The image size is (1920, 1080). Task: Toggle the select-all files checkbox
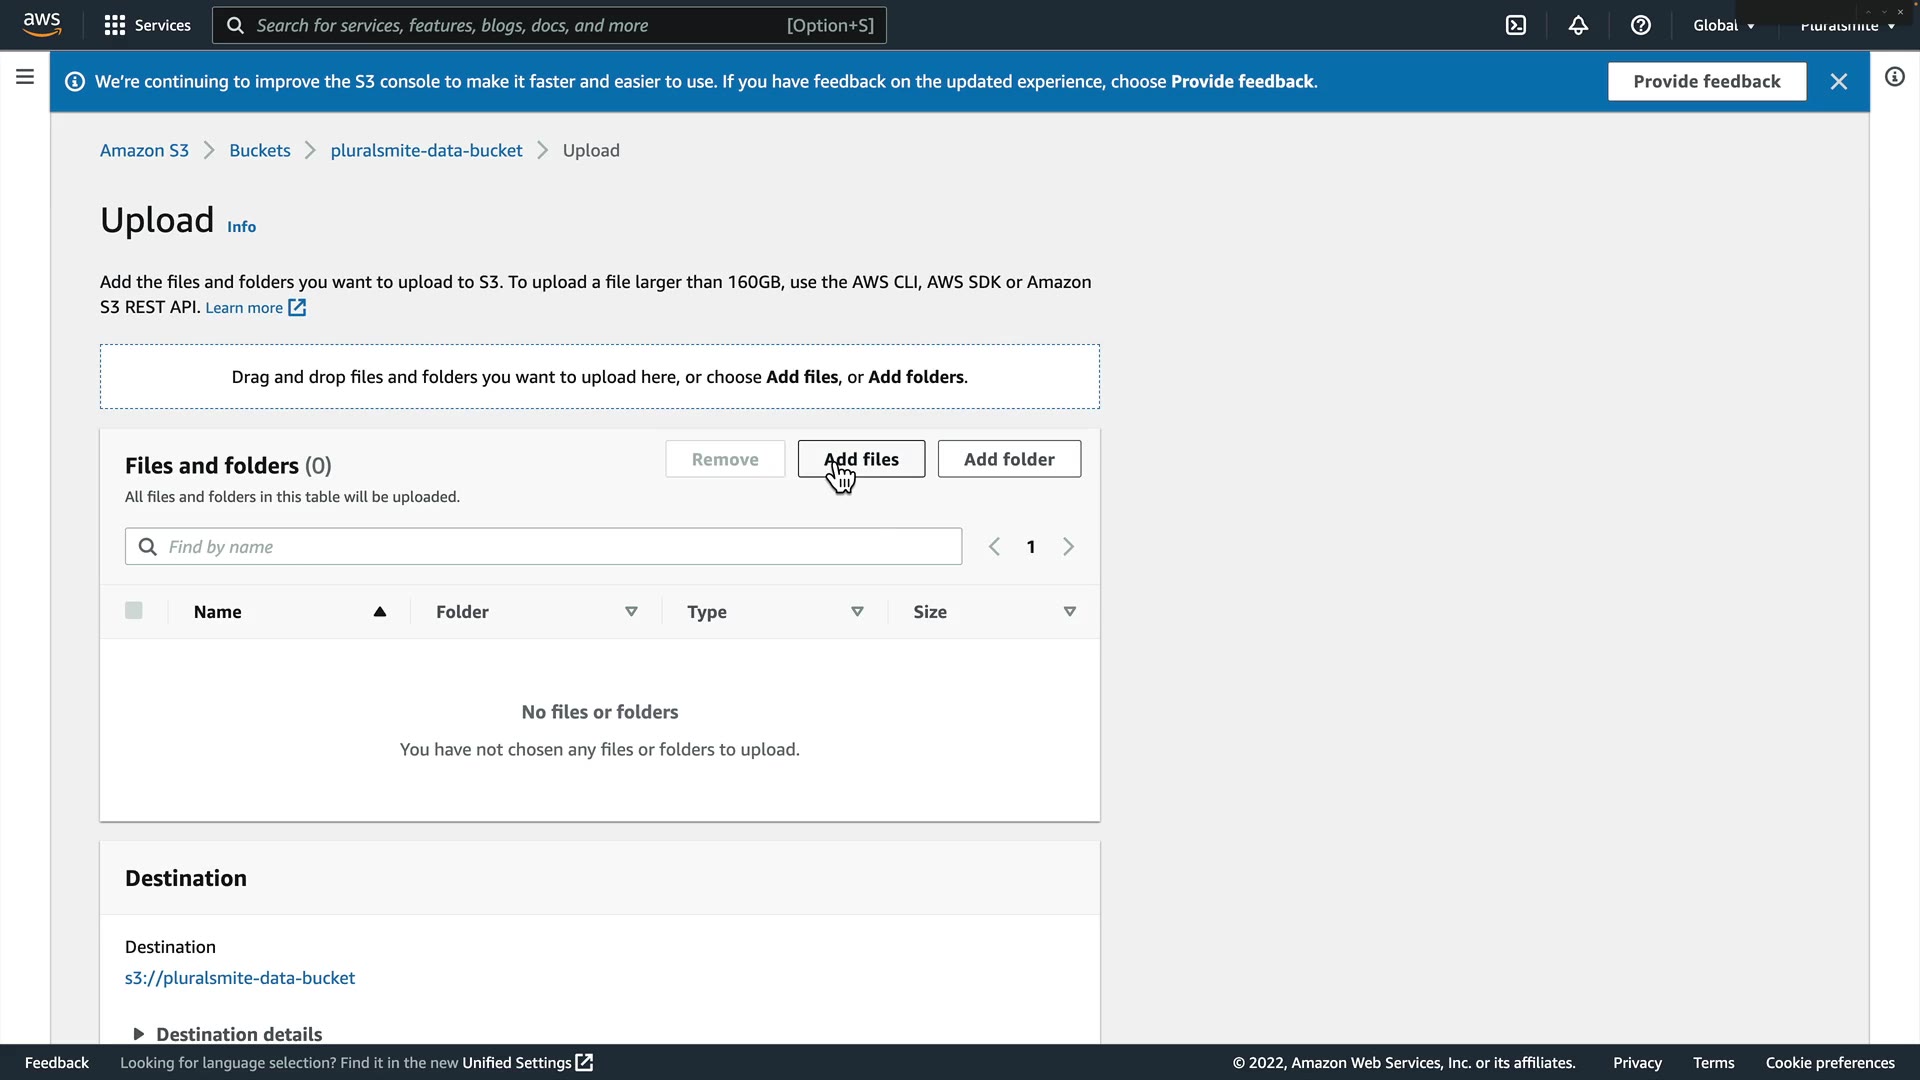[134, 611]
